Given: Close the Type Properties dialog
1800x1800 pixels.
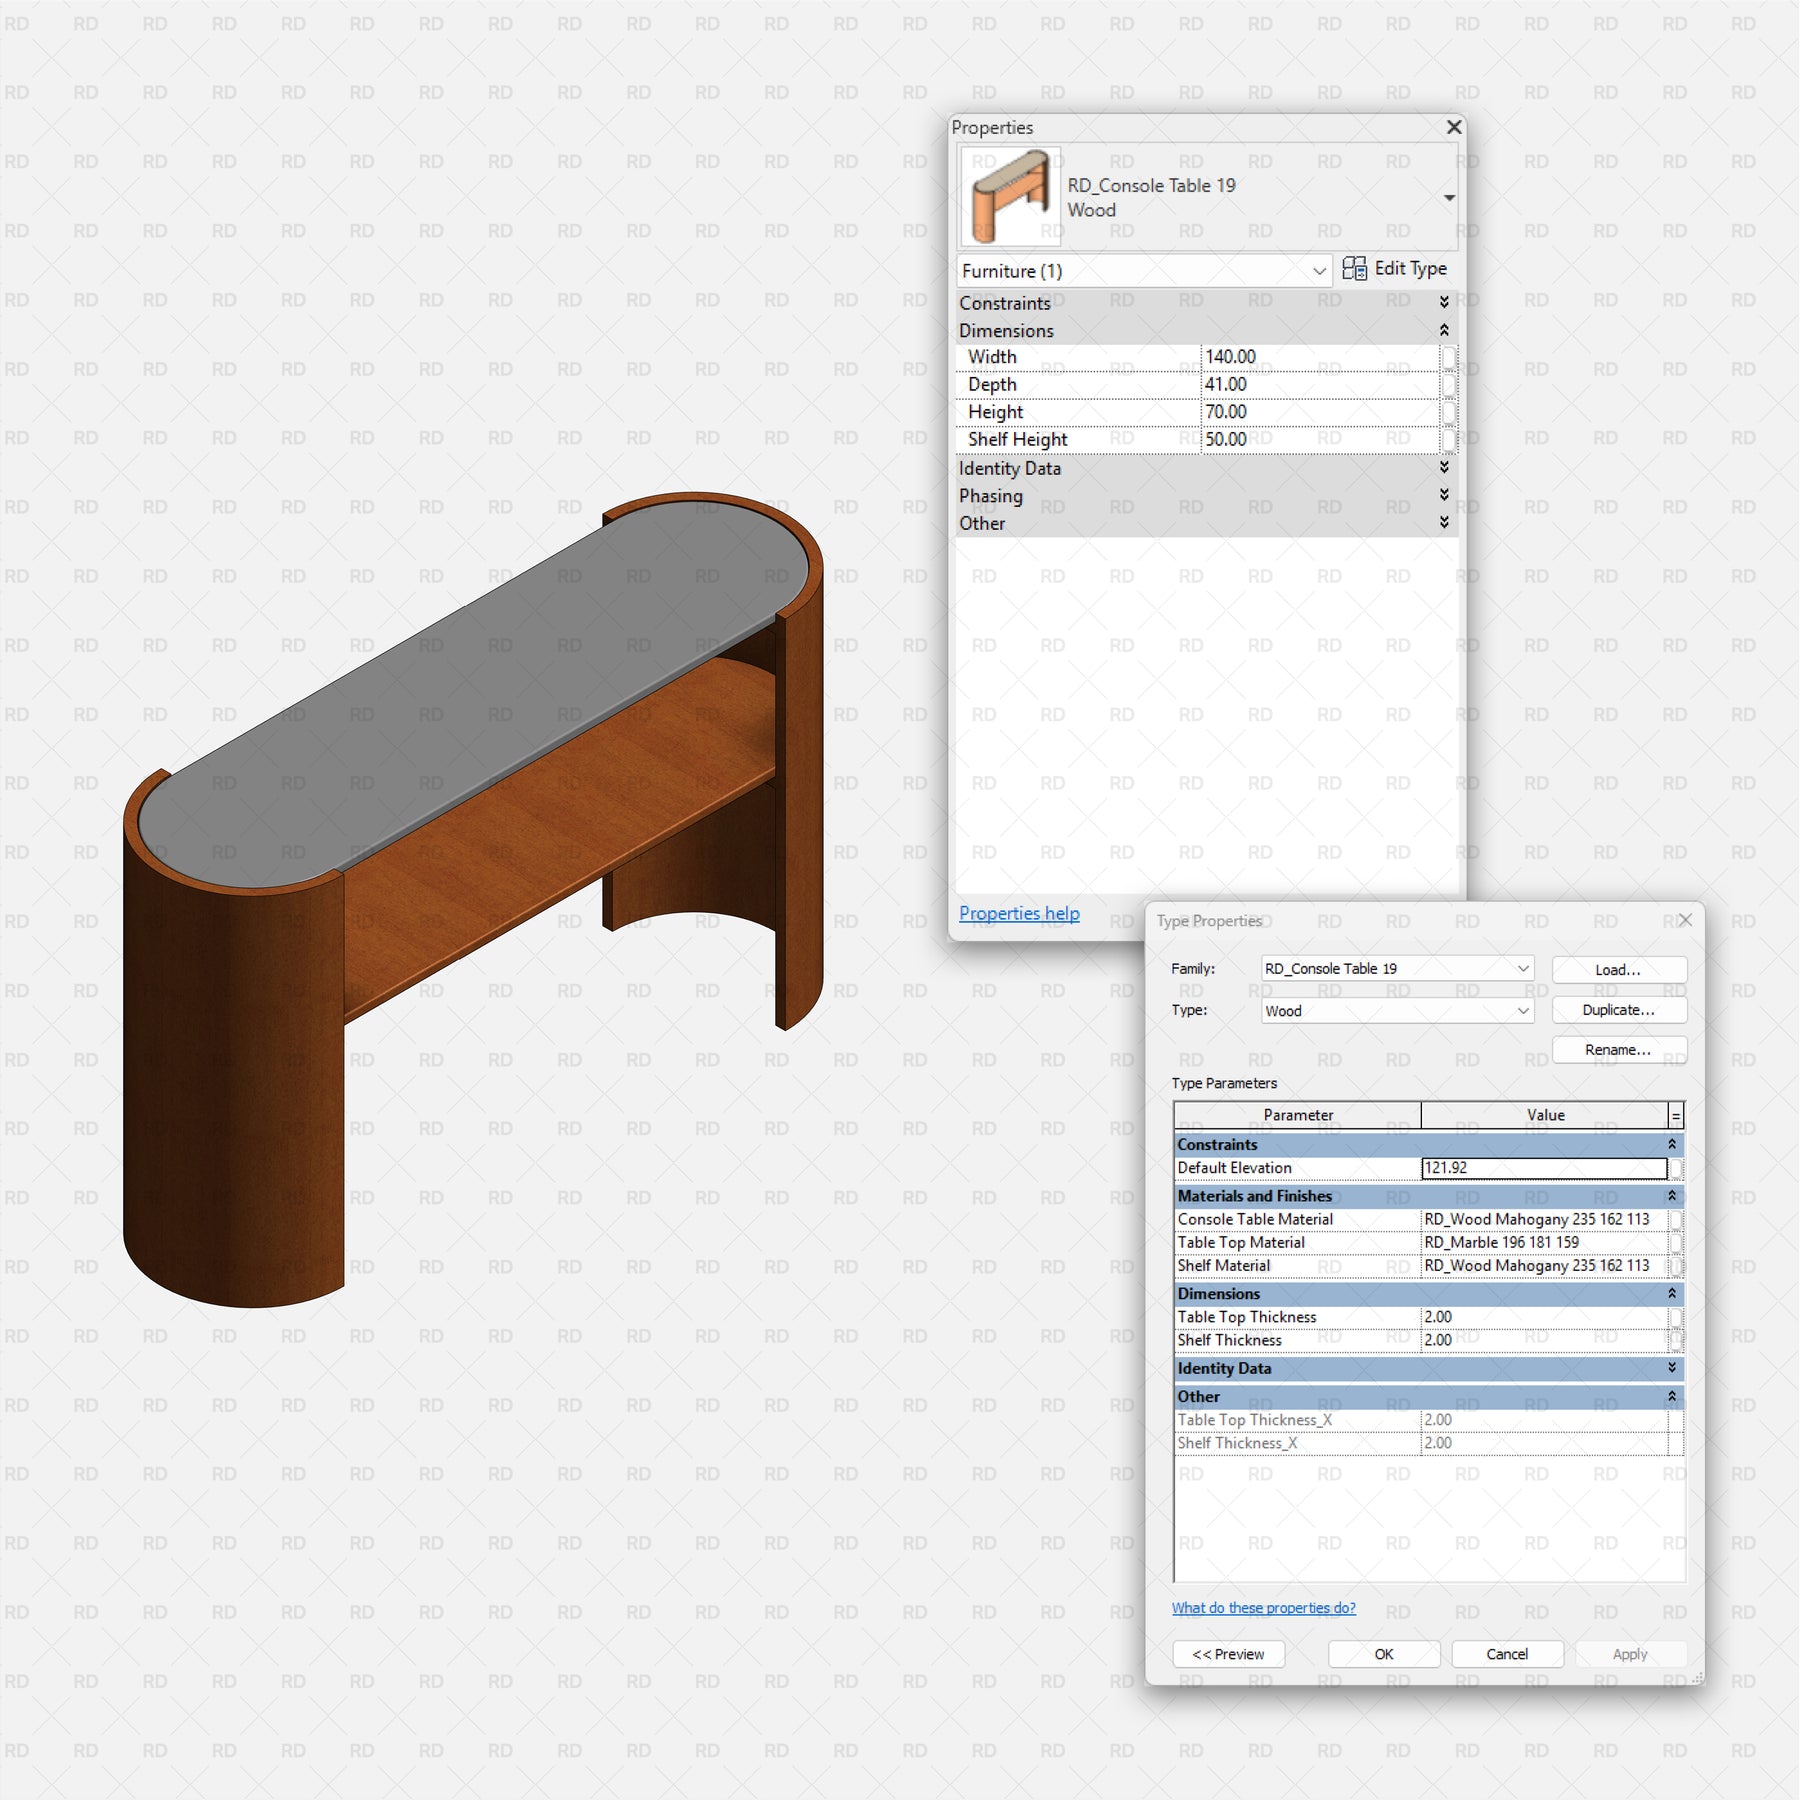Looking at the screenshot, I should click(x=1684, y=920).
